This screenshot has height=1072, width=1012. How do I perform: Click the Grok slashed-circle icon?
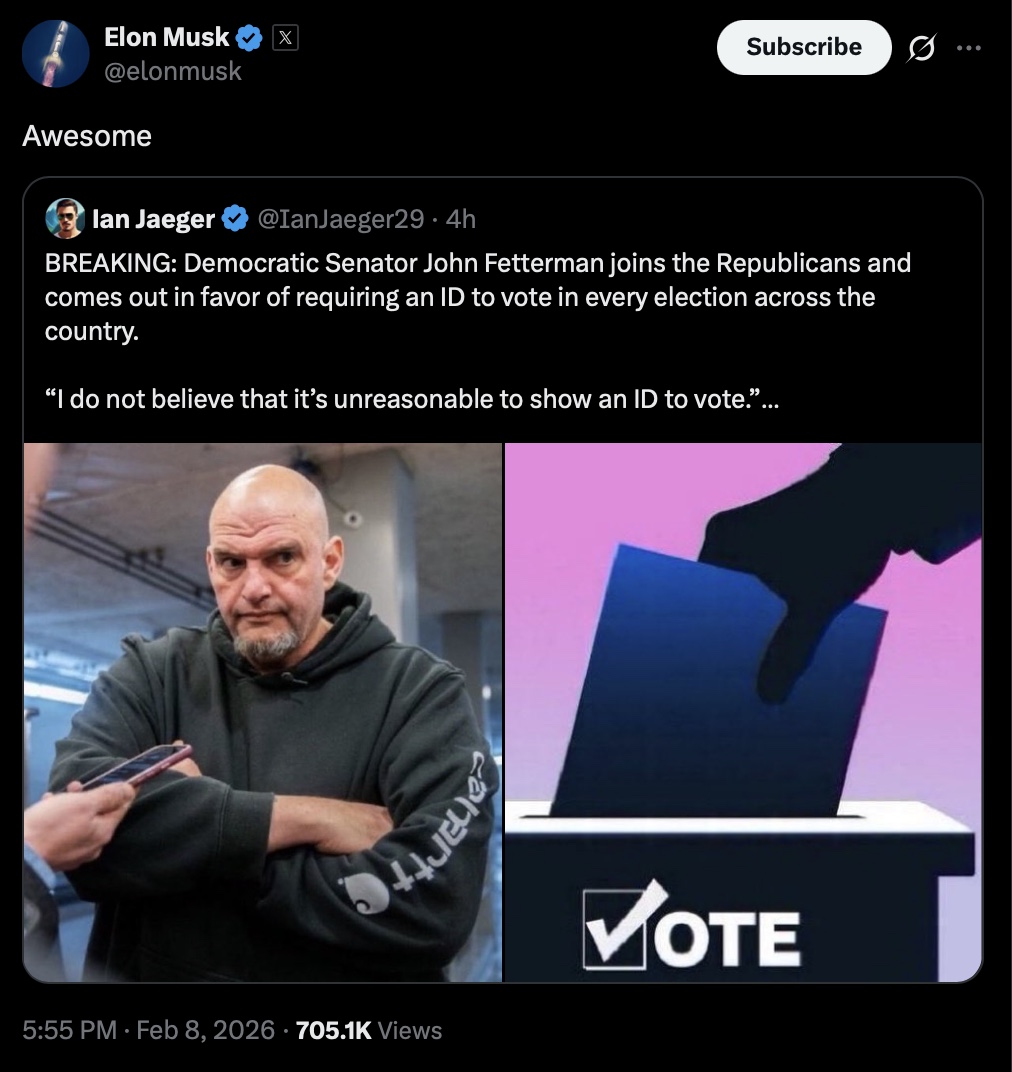pos(921,48)
